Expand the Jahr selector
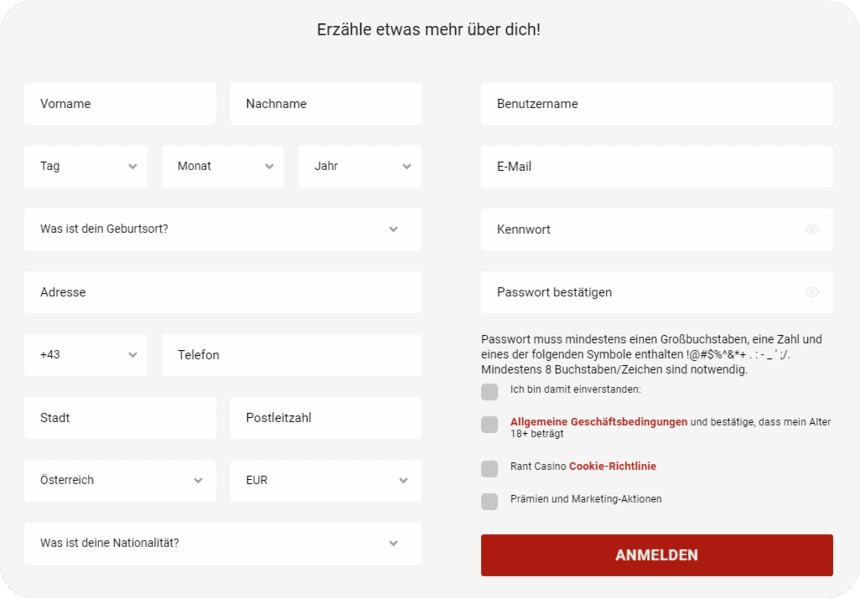Image resolution: width=860 pixels, height=598 pixels. [x=359, y=166]
